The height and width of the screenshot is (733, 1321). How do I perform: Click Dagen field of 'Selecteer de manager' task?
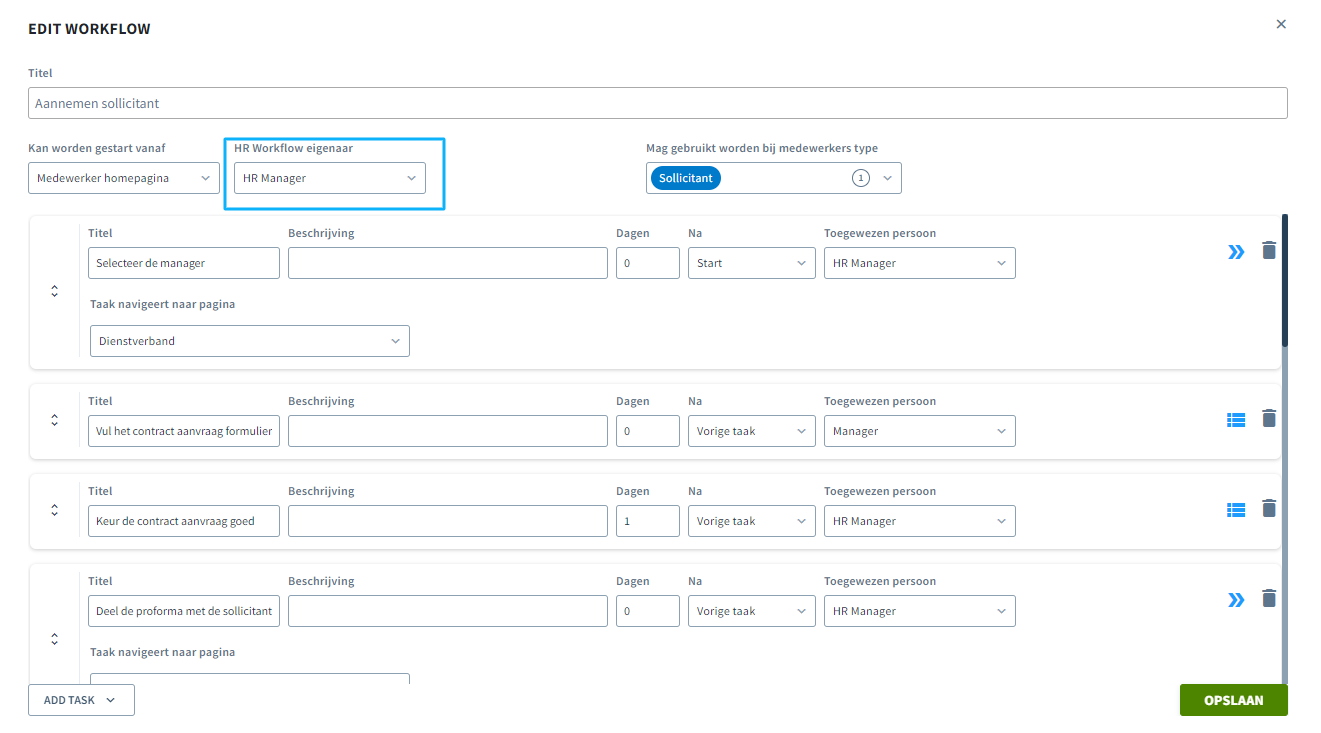pos(648,263)
